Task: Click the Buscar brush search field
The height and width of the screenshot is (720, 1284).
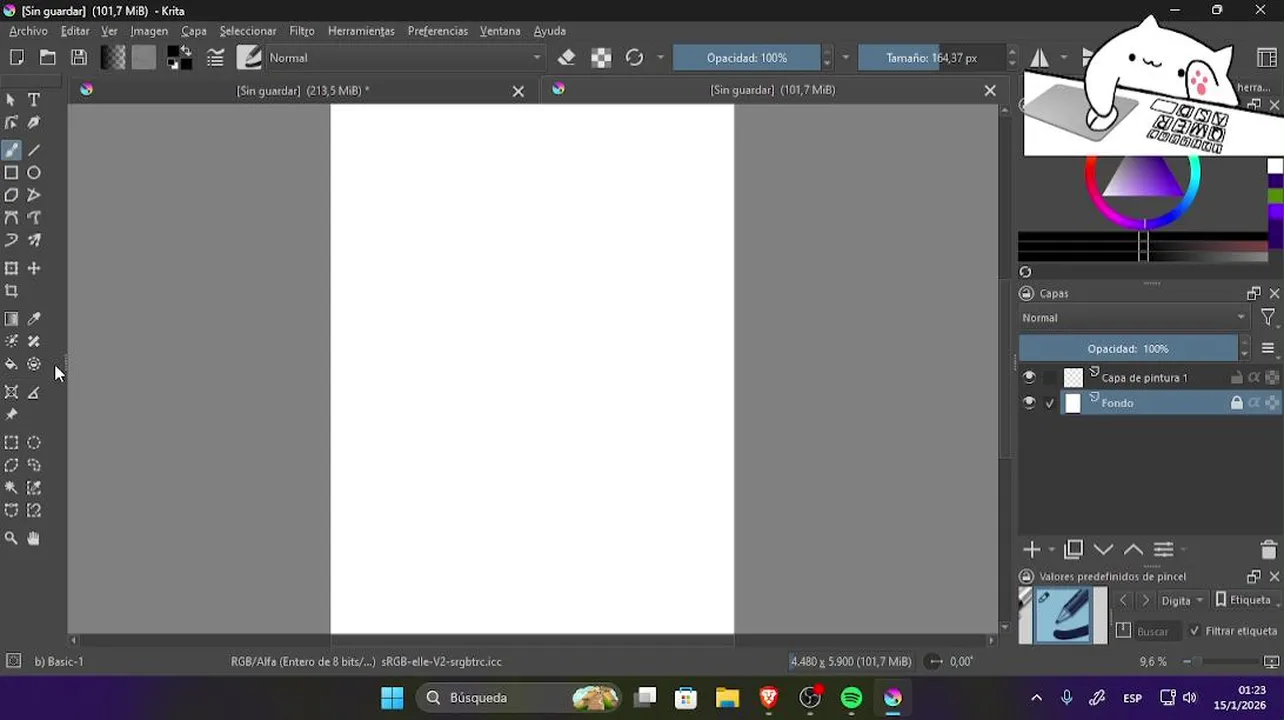Action: click(1158, 631)
